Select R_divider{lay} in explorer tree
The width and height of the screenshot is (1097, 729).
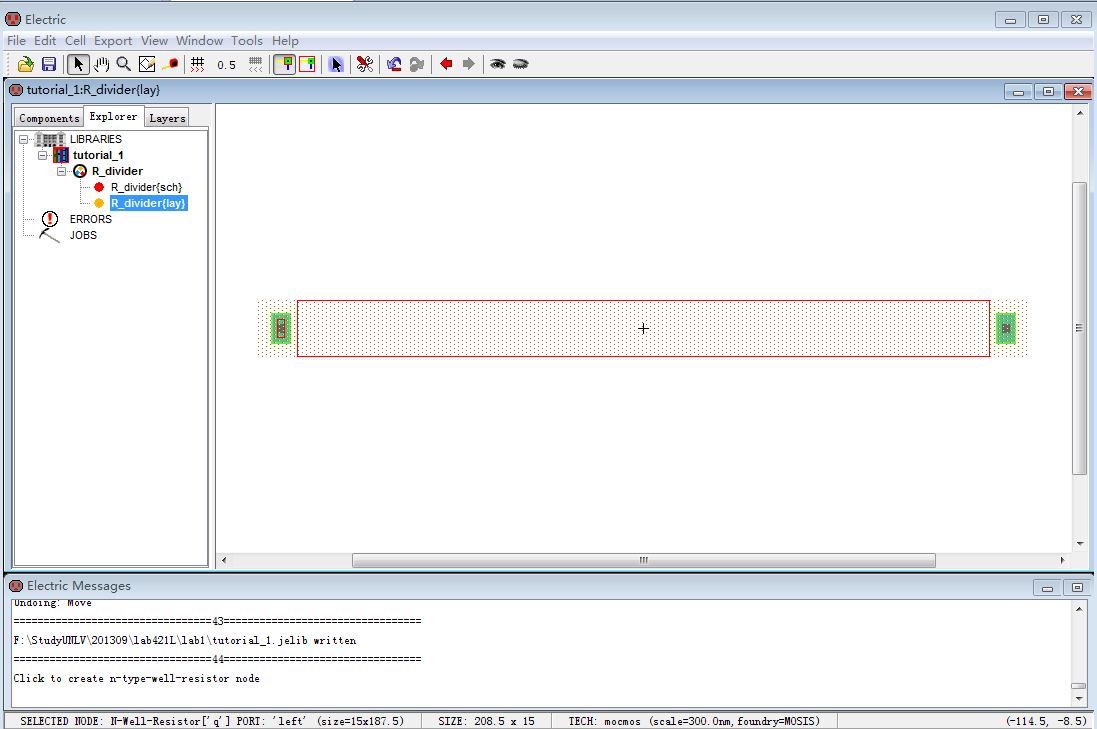148,204
